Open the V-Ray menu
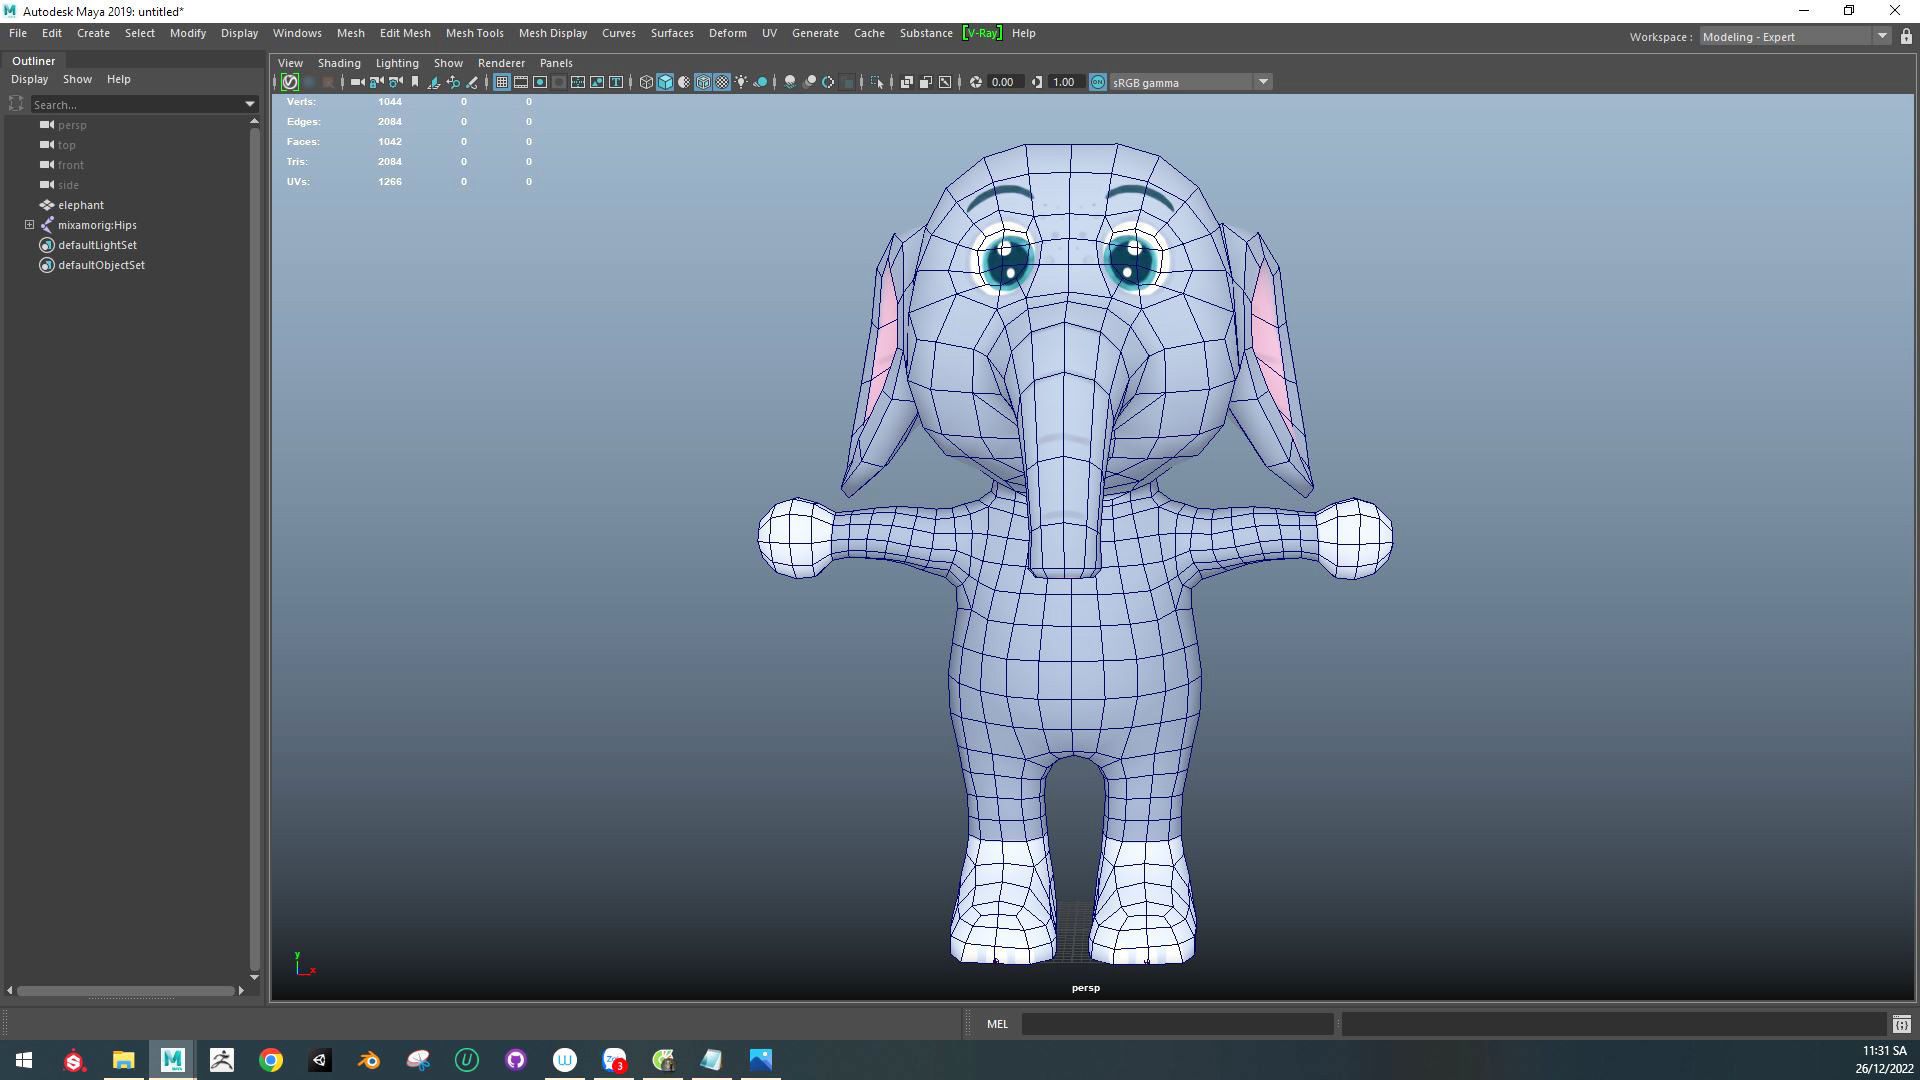Image resolution: width=1920 pixels, height=1080 pixels. tap(981, 33)
